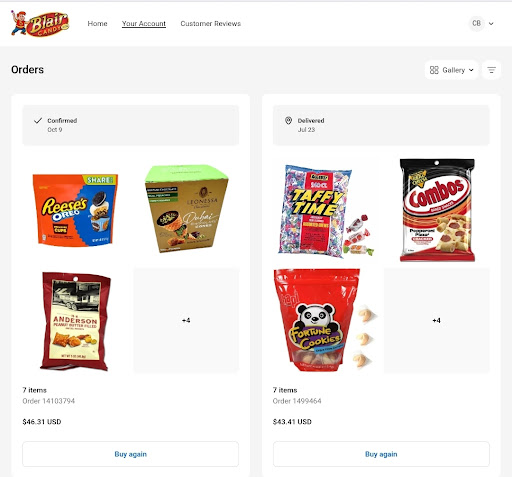View the Fortune Cookies bag image
This screenshot has height=477, width=512.
point(326,320)
